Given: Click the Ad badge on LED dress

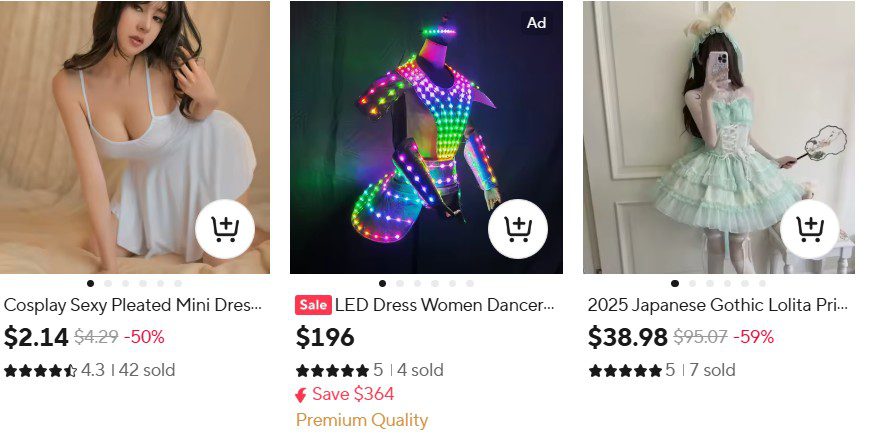Looking at the screenshot, I should 537,23.
